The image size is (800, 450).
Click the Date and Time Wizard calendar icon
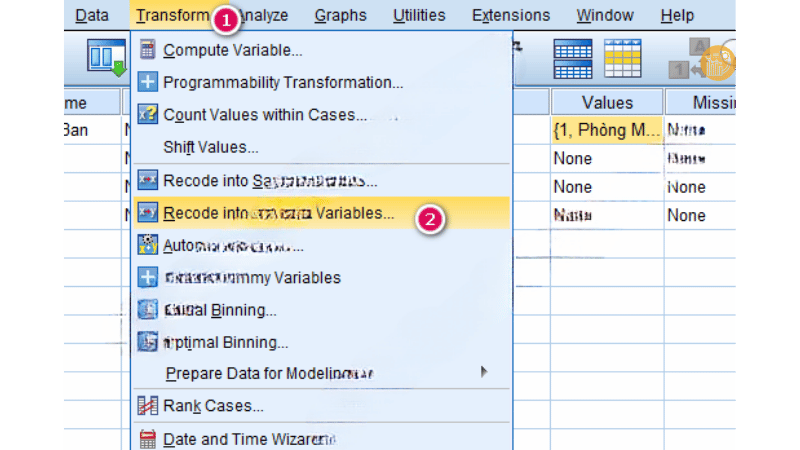pyautogui.click(x=148, y=438)
